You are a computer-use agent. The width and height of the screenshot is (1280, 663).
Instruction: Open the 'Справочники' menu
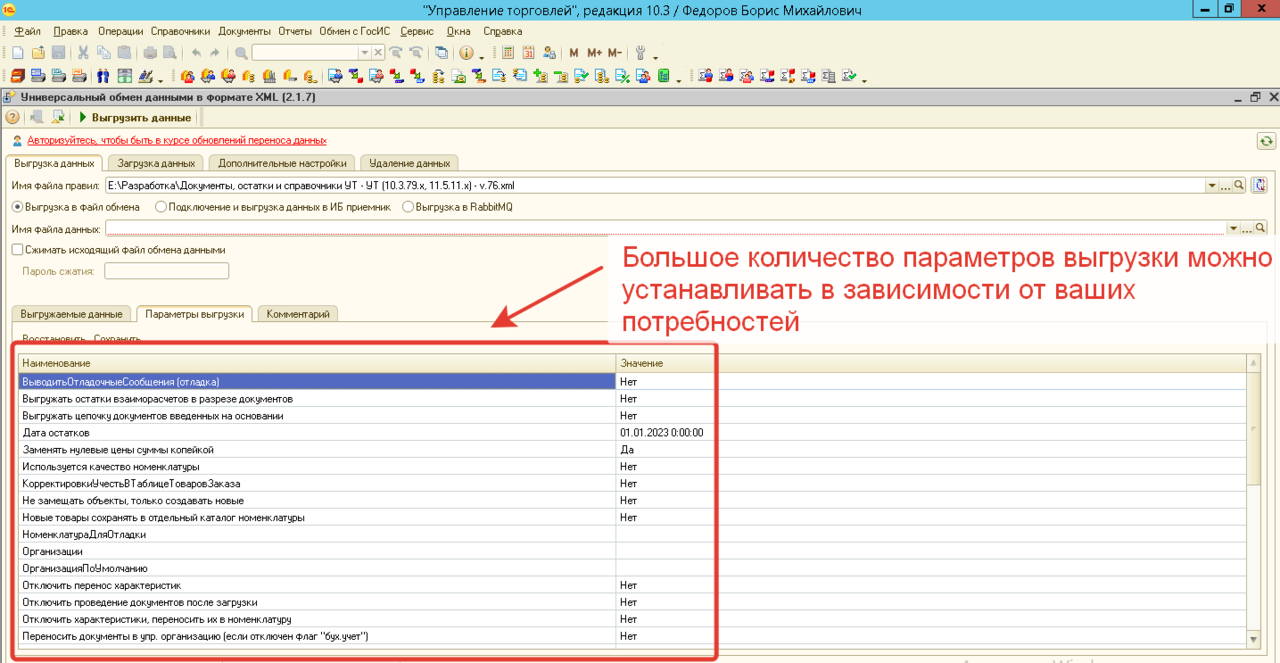click(x=181, y=31)
